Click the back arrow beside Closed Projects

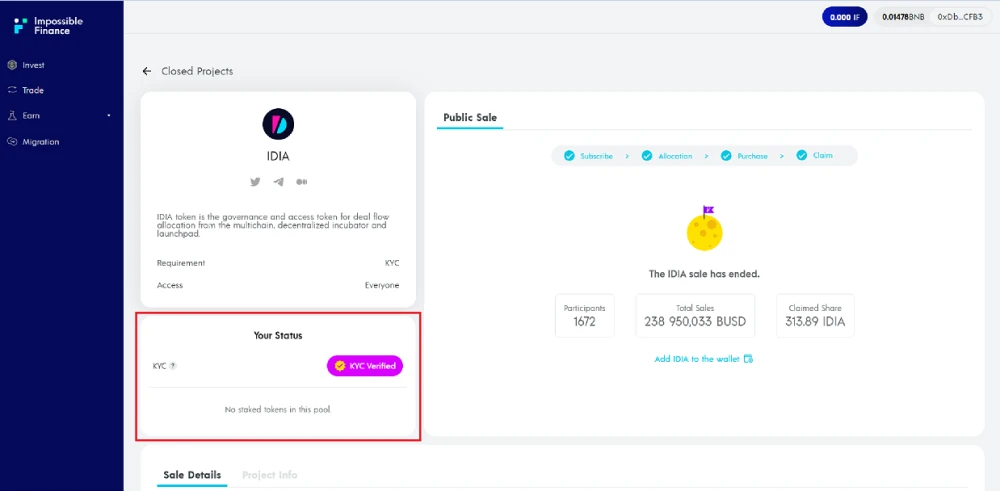147,71
